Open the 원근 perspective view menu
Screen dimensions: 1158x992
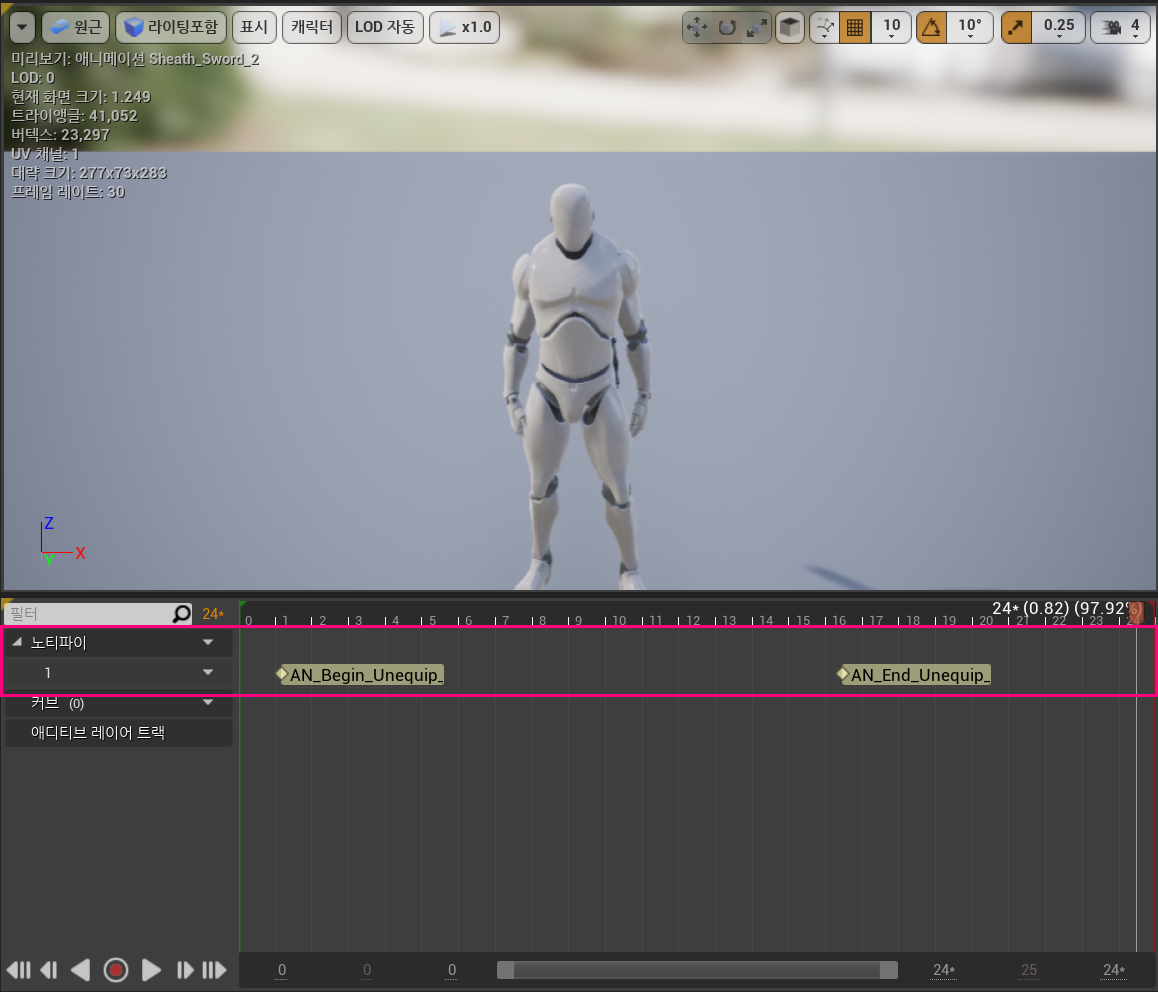[76, 27]
